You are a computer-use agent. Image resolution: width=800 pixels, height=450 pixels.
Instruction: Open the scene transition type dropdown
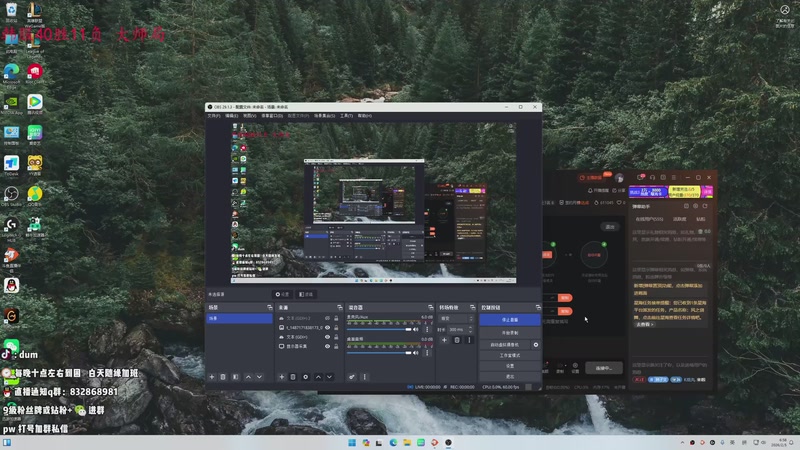(455, 318)
